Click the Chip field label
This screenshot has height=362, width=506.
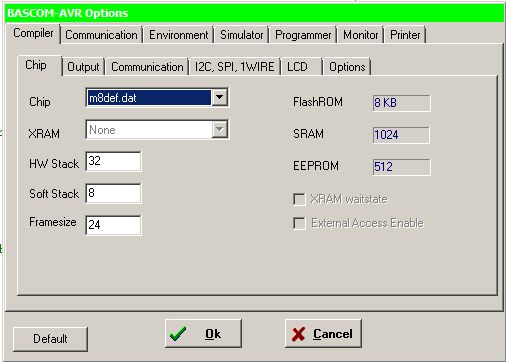[40, 102]
